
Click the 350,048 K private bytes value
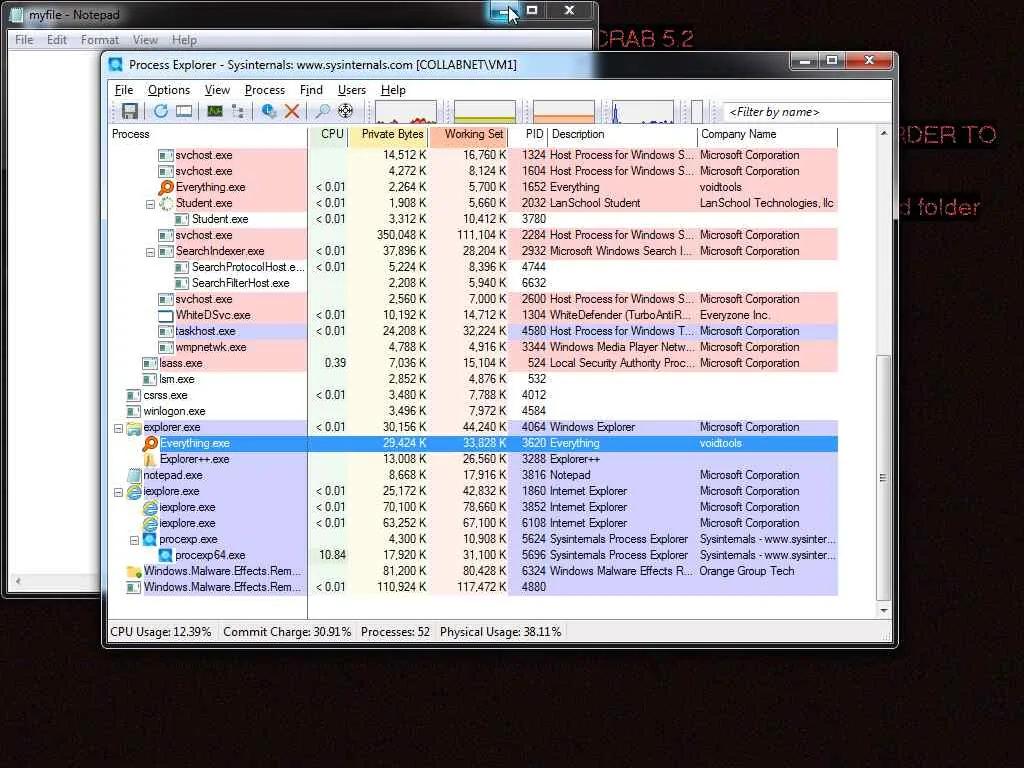(x=402, y=235)
